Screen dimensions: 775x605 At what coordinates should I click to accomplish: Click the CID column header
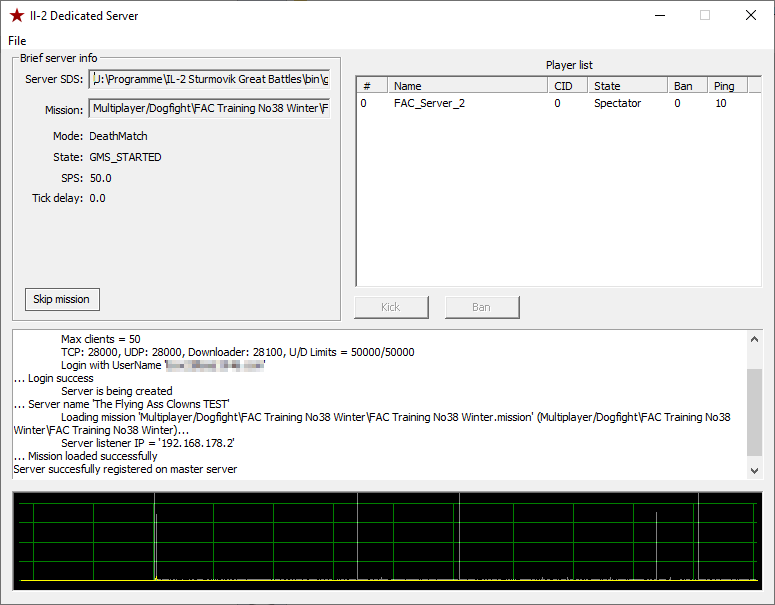click(568, 86)
